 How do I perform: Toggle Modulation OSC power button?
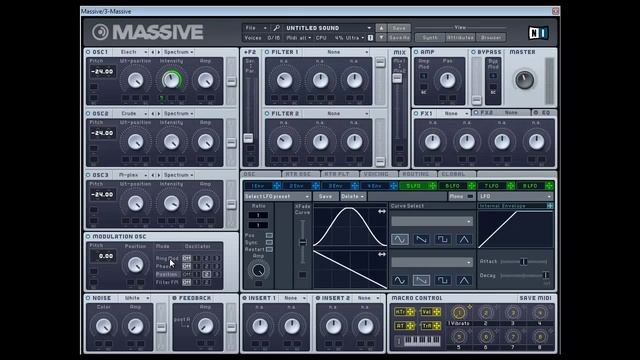[88, 236]
